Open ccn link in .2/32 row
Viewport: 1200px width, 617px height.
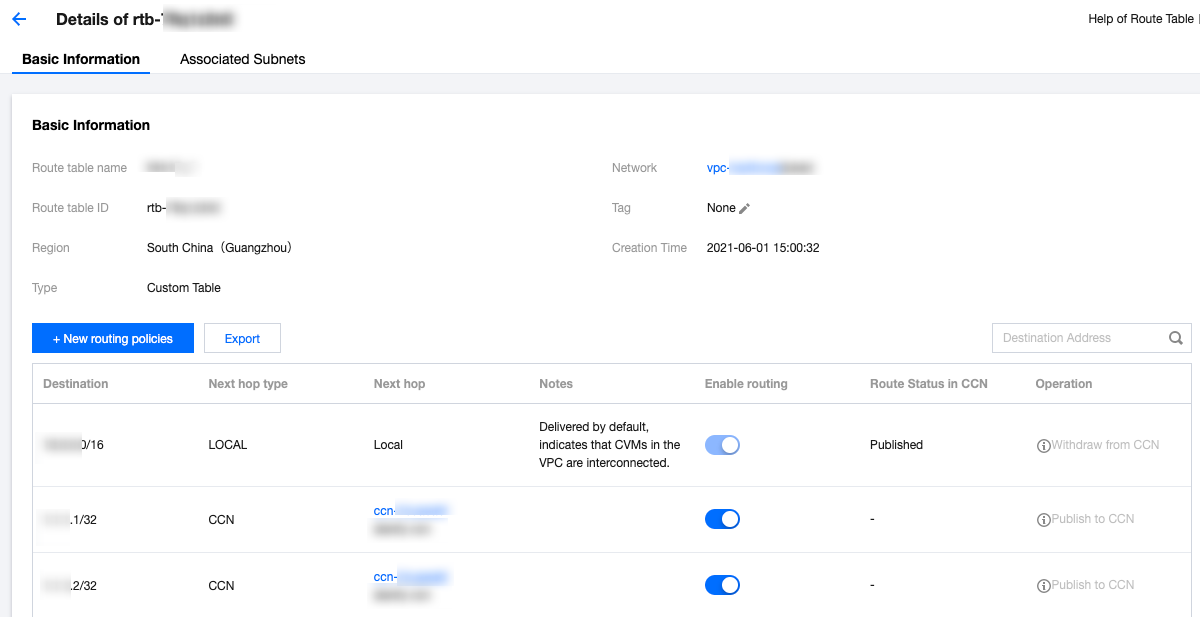pyautogui.click(x=410, y=577)
